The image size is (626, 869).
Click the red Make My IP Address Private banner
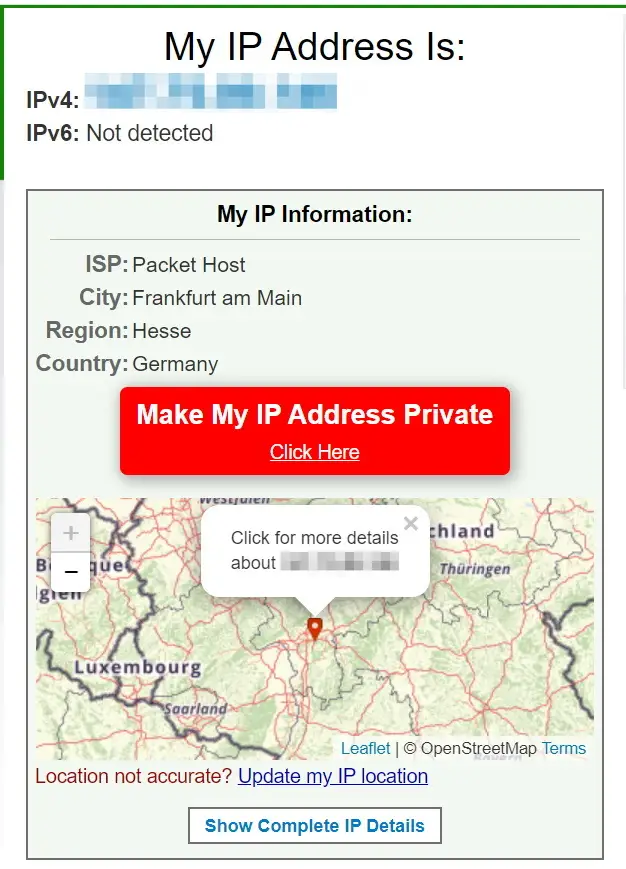point(314,414)
